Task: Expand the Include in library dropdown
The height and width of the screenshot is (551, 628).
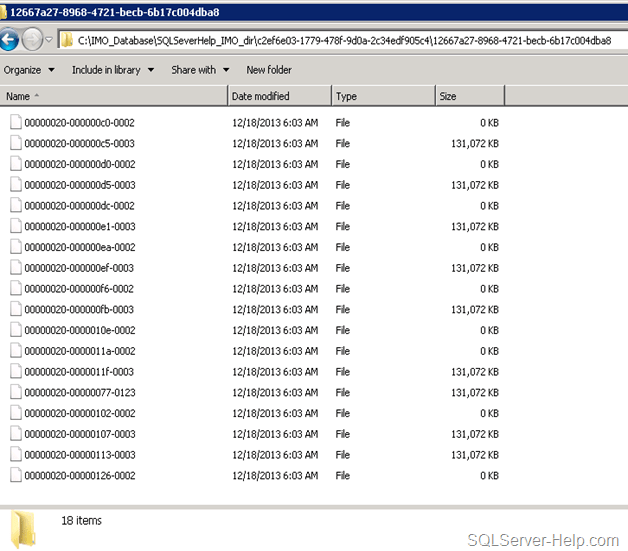Action: 112,70
